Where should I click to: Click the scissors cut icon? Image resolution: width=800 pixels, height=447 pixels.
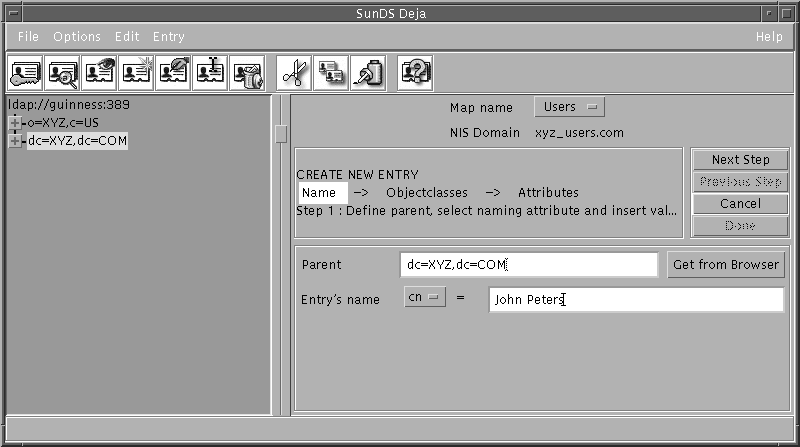(294, 73)
